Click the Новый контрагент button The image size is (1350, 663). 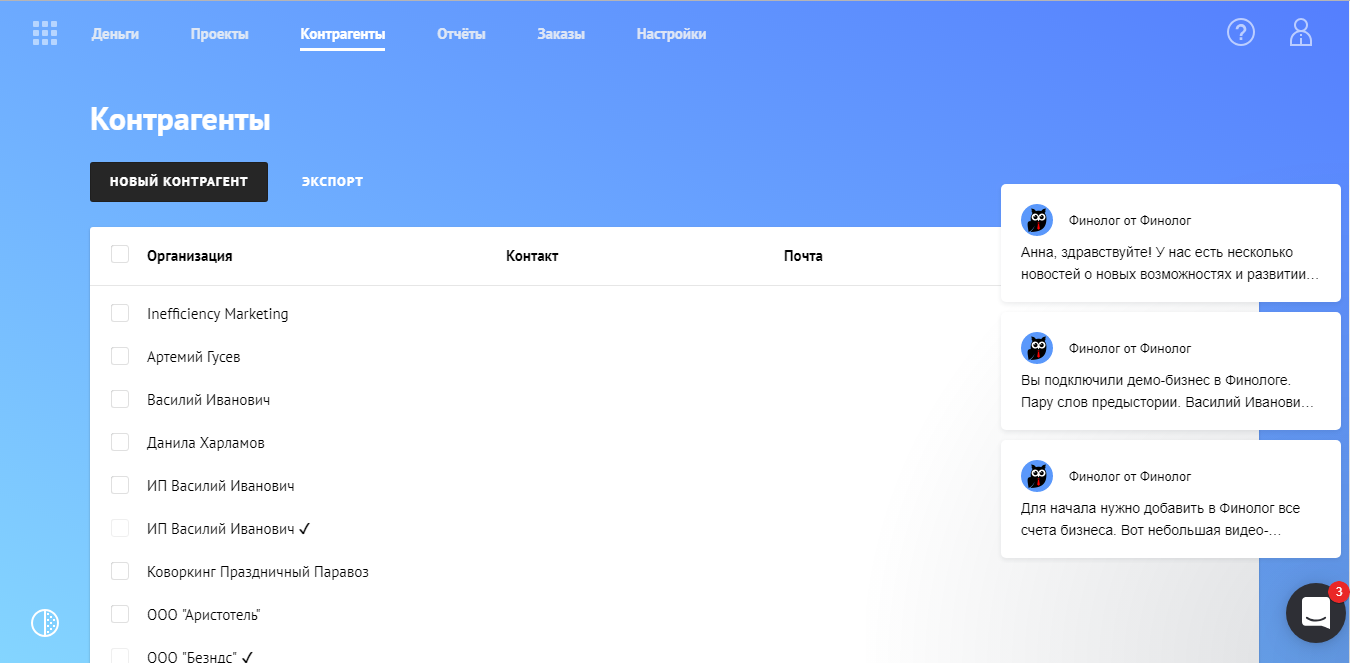179,182
